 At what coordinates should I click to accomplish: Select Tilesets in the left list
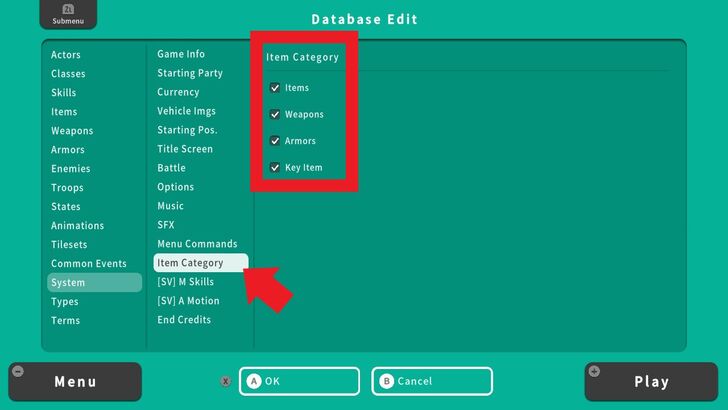click(x=69, y=245)
